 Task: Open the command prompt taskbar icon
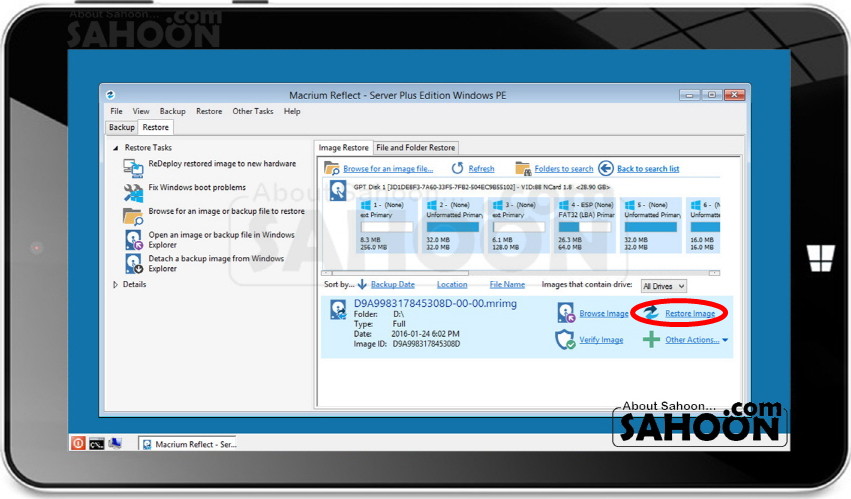click(x=97, y=444)
